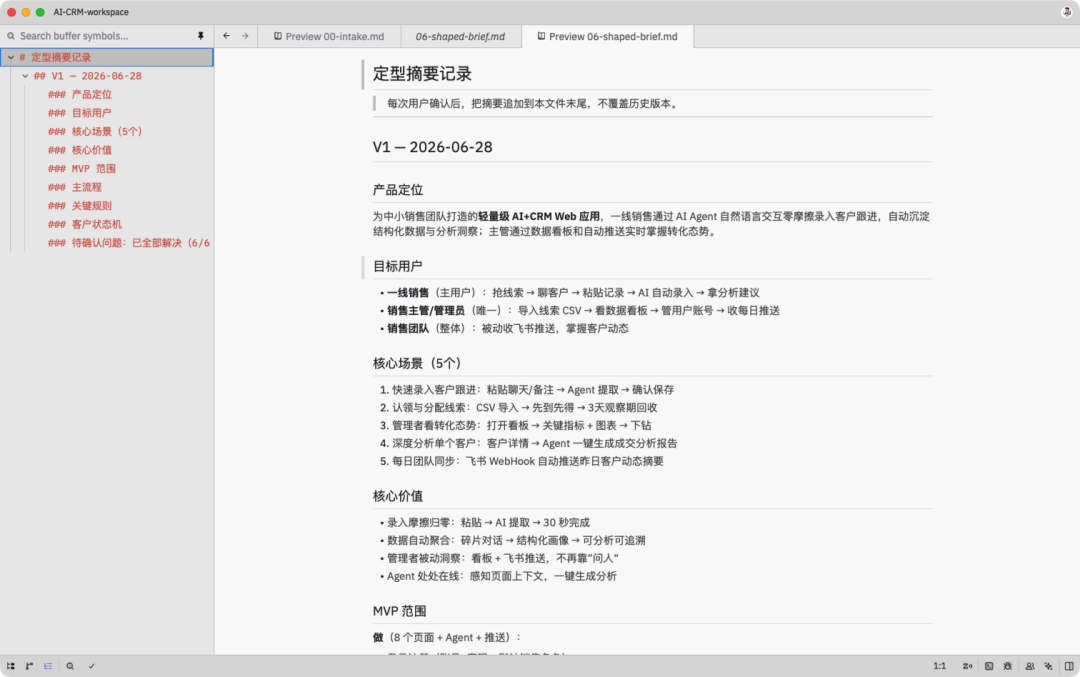Click the 1:1 cursor position indicator

(x=939, y=666)
